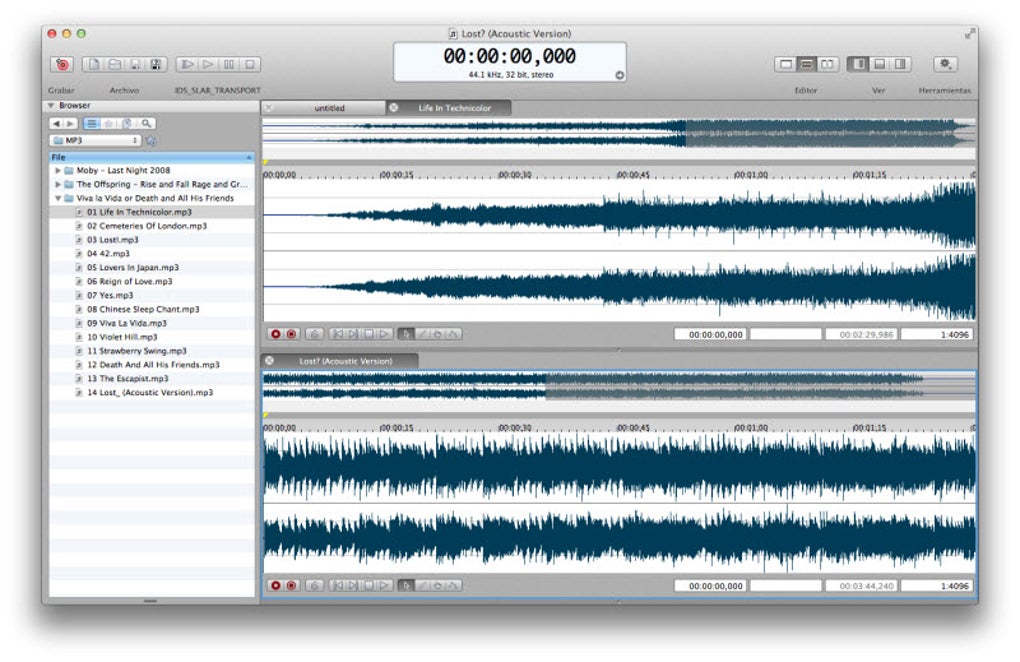The image size is (1020, 662).
Task: Switch Editor to stacked horizontal layout
Action: point(807,64)
